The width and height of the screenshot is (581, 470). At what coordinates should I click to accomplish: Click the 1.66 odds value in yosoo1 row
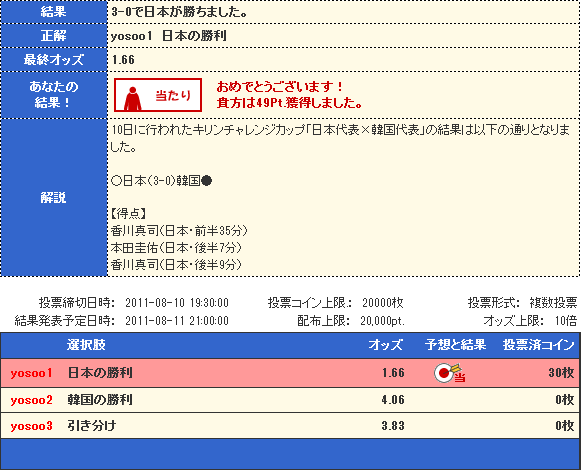[393, 373]
